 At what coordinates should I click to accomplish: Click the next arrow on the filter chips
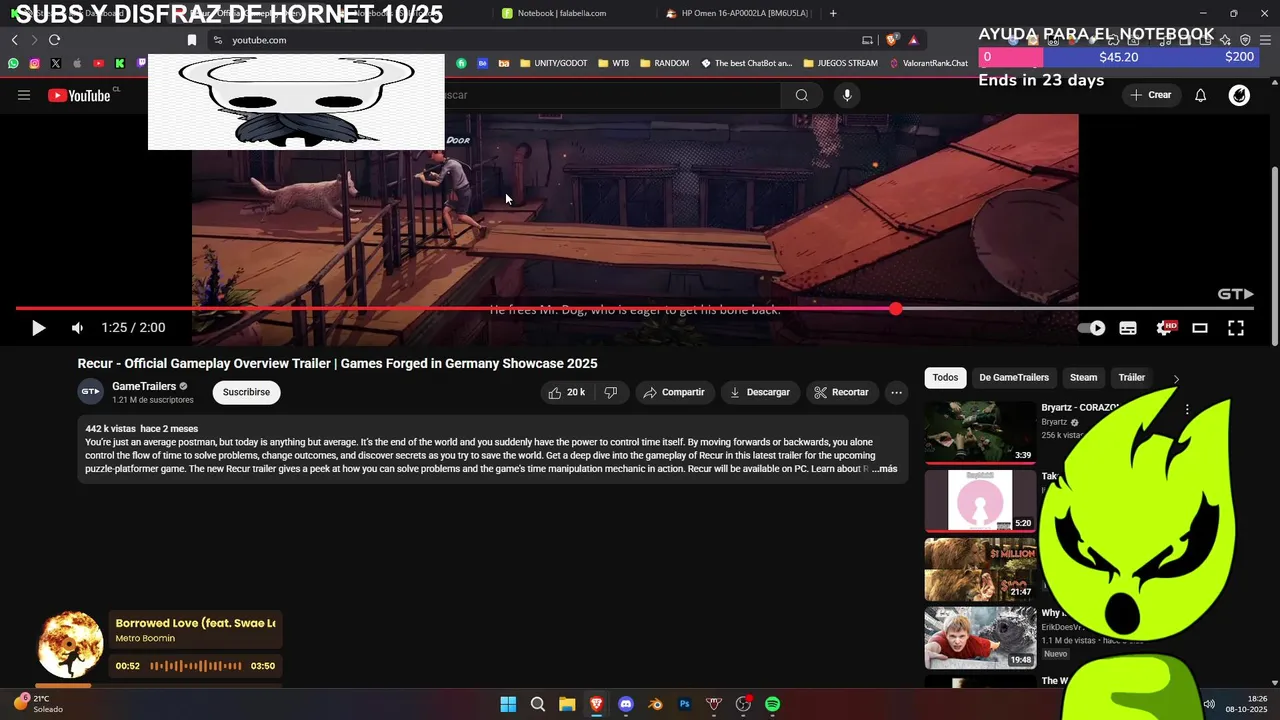pos(1176,379)
